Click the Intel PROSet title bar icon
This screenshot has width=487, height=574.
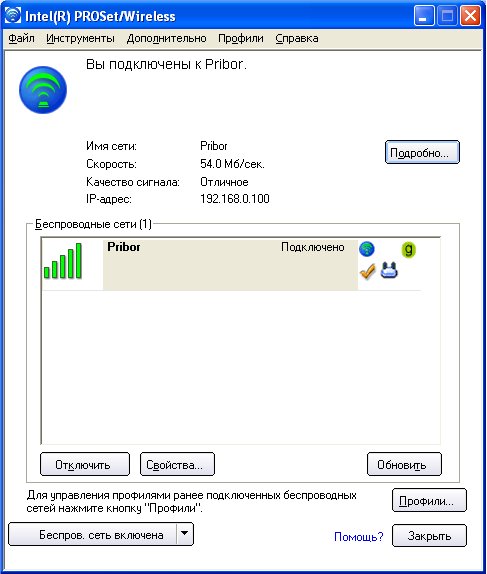click(13, 16)
